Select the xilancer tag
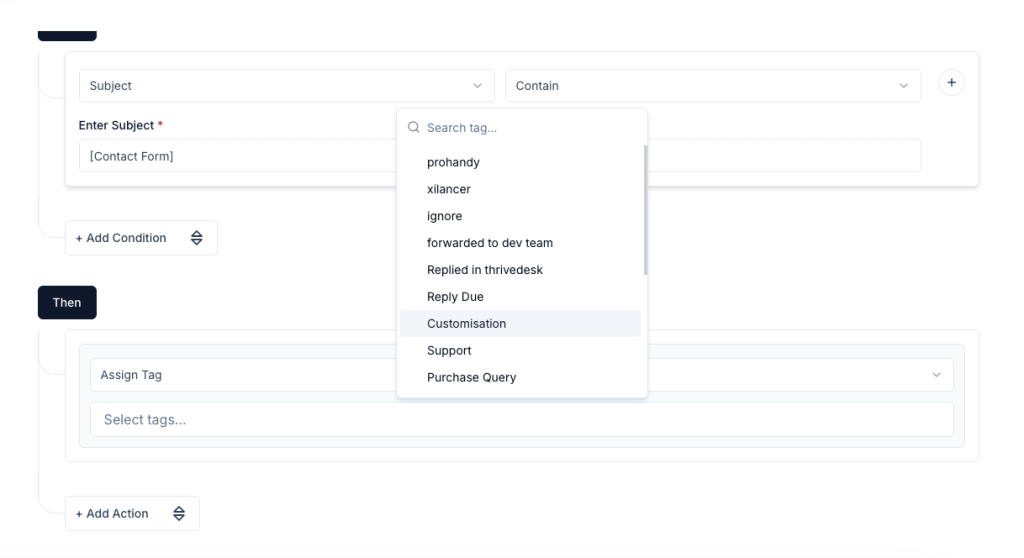 [449, 189]
